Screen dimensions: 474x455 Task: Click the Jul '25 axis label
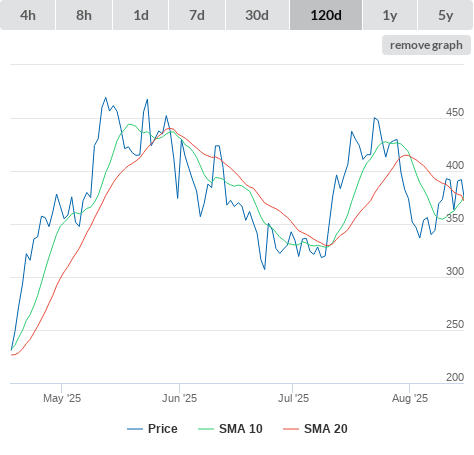(x=293, y=398)
